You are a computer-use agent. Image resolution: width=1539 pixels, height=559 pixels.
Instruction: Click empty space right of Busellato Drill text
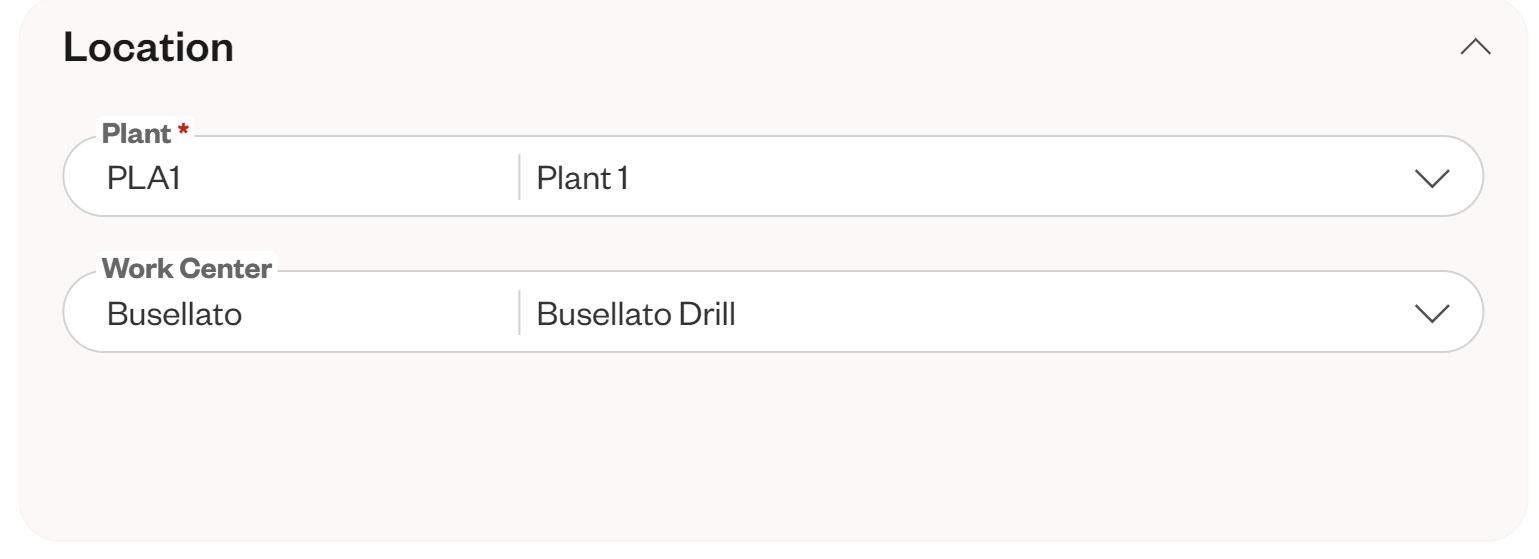click(1050, 314)
